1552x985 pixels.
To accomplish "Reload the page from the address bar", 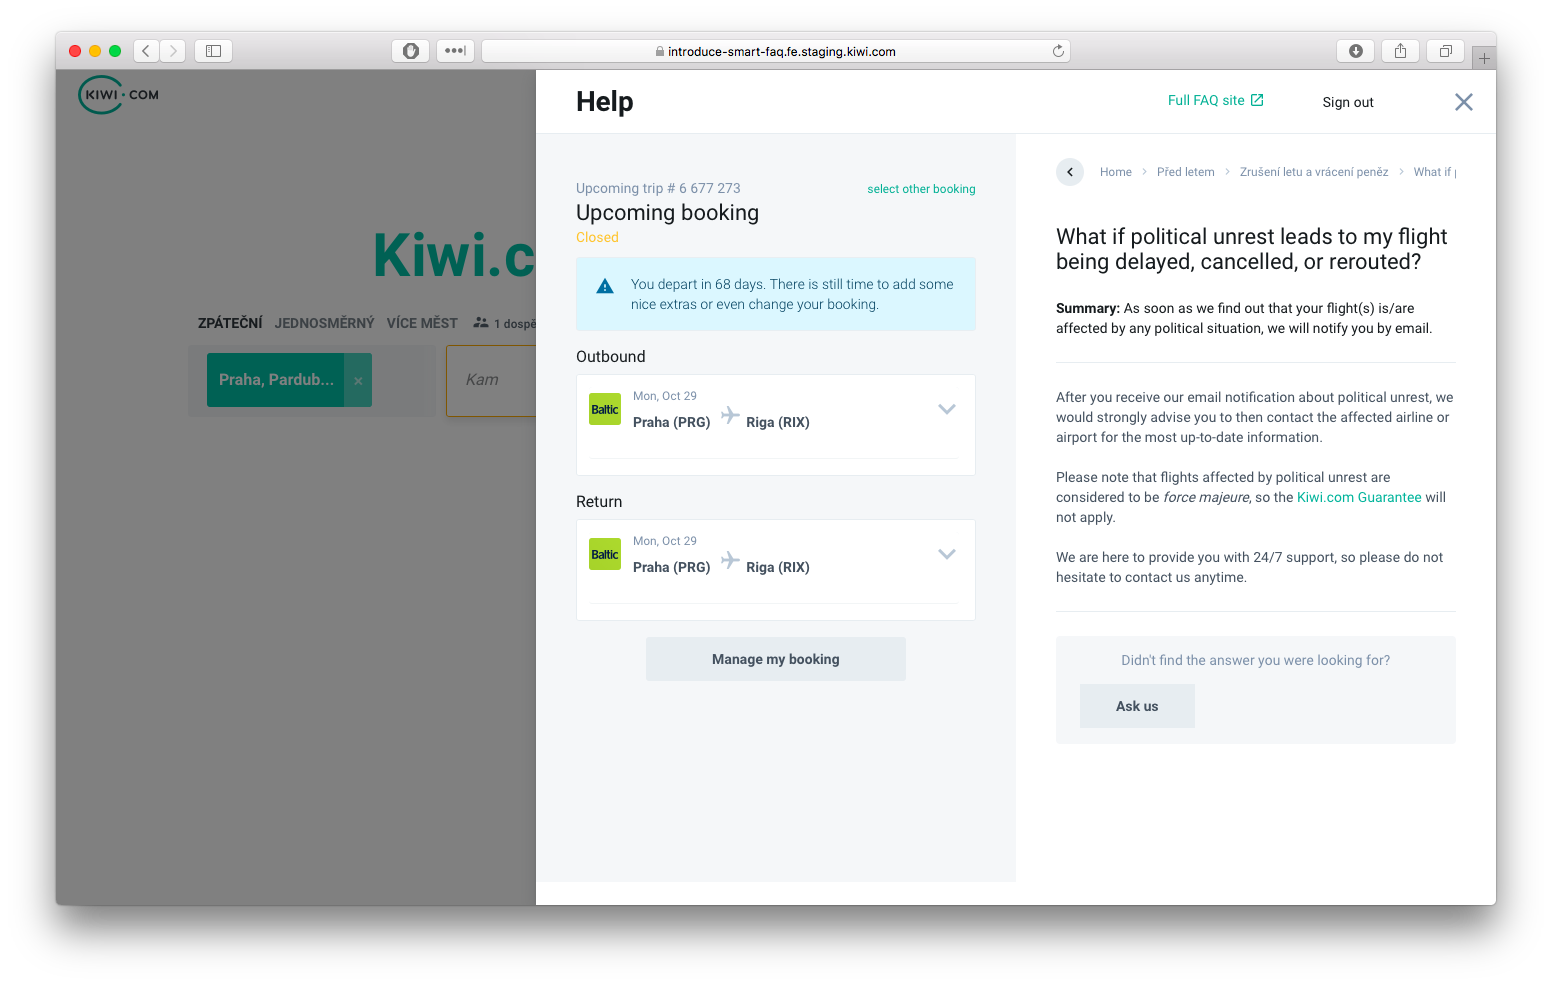I will 1057,51.
